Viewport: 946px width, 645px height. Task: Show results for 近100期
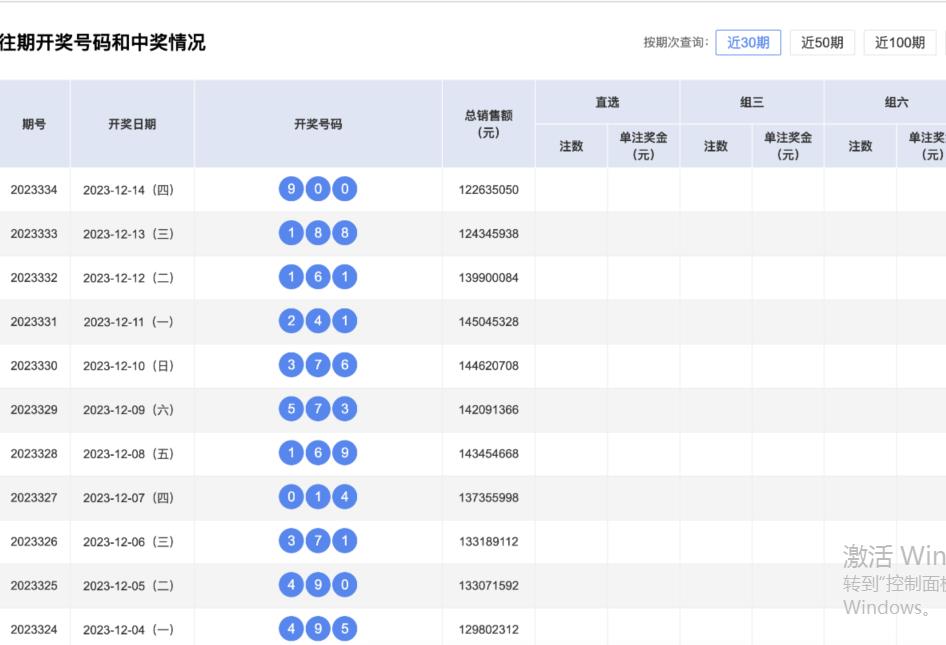pyautogui.click(x=900, y=42)
